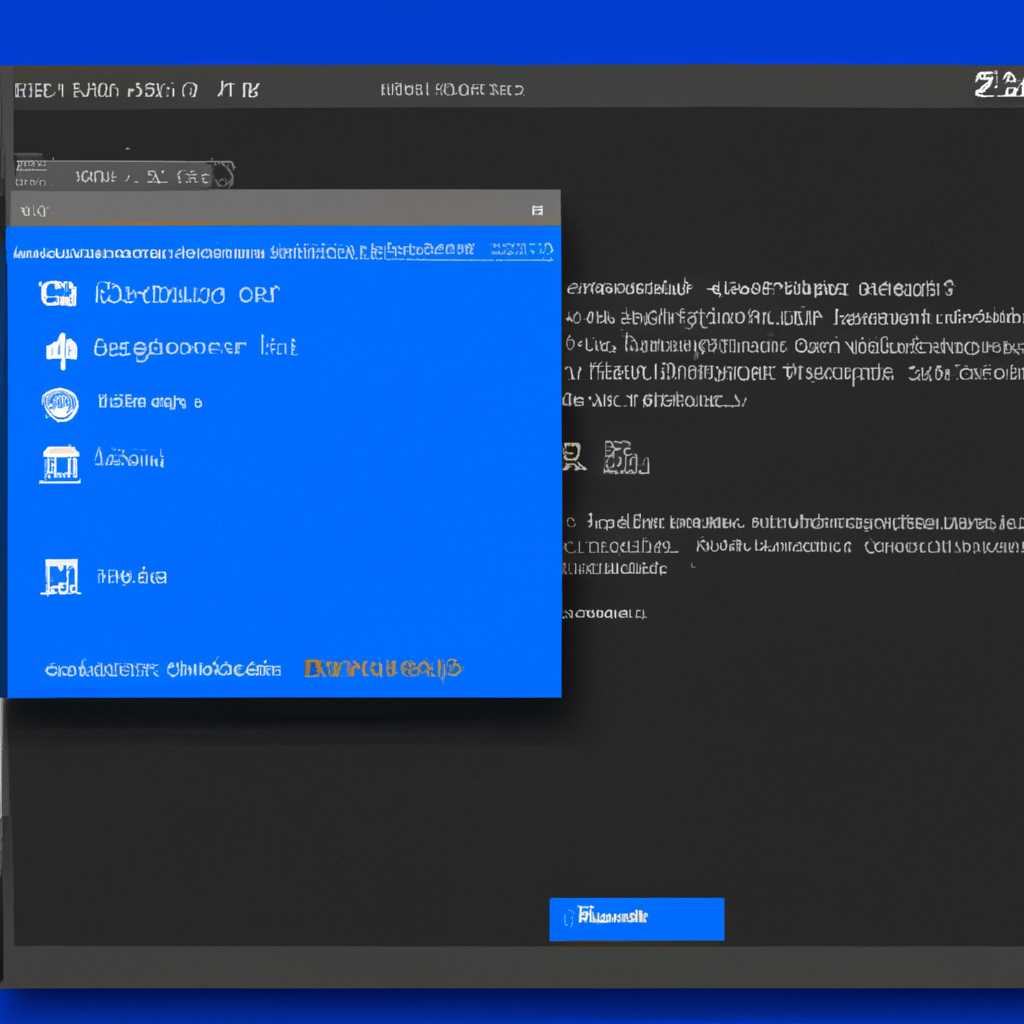
Task: Click the building-like glyph beside the person glyph
Action: pyautogui.click(x=626, y=457)
